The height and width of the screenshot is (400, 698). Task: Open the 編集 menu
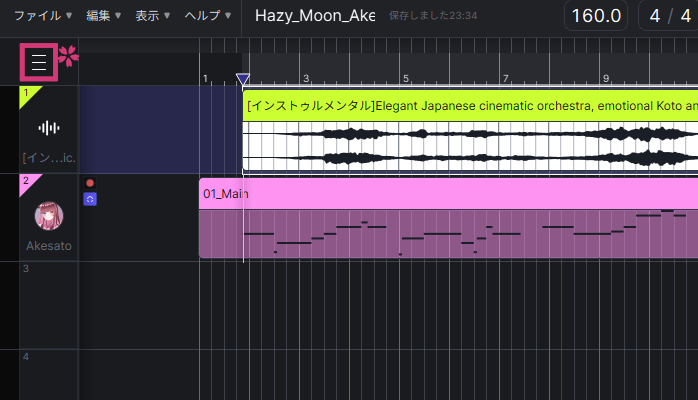click(x=103, y=16)
